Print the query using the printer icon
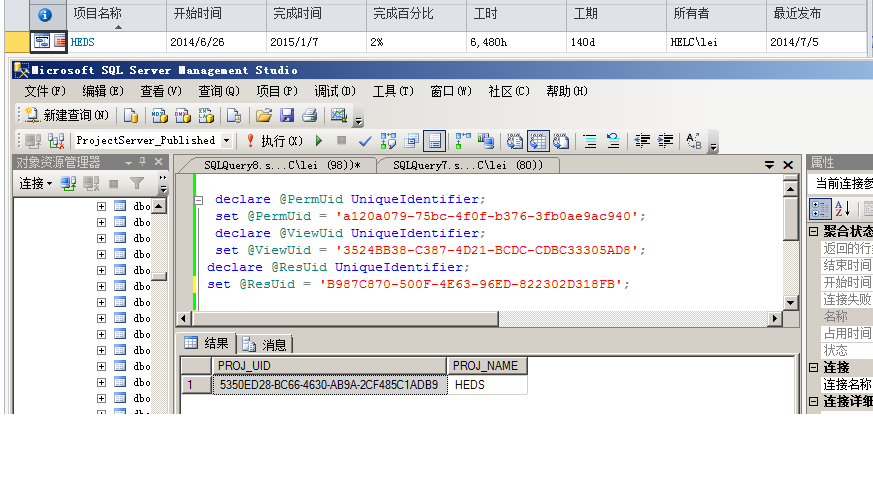The height and width of the screenshot is (503, 873). click(310, 115)
